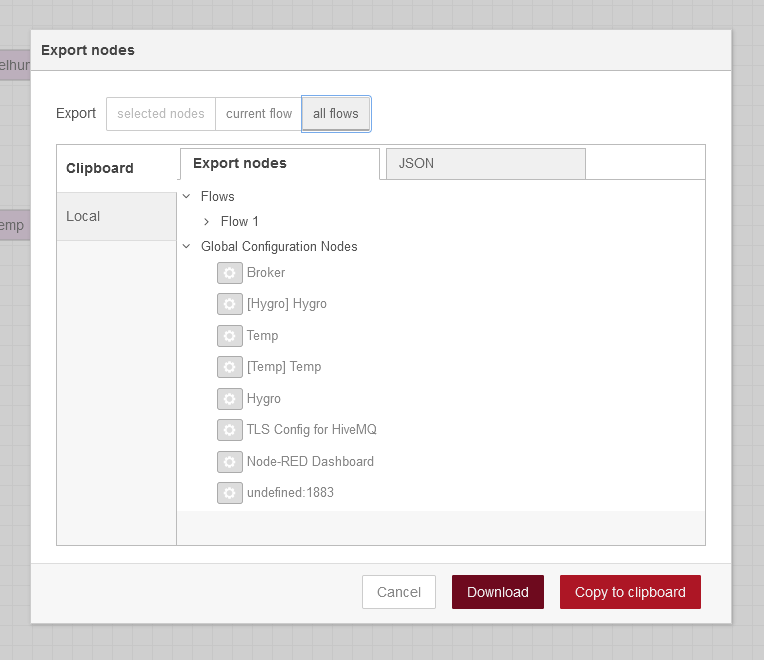Expand the Flow 1 tree item

pyautogui.click(x=206, y=222)
